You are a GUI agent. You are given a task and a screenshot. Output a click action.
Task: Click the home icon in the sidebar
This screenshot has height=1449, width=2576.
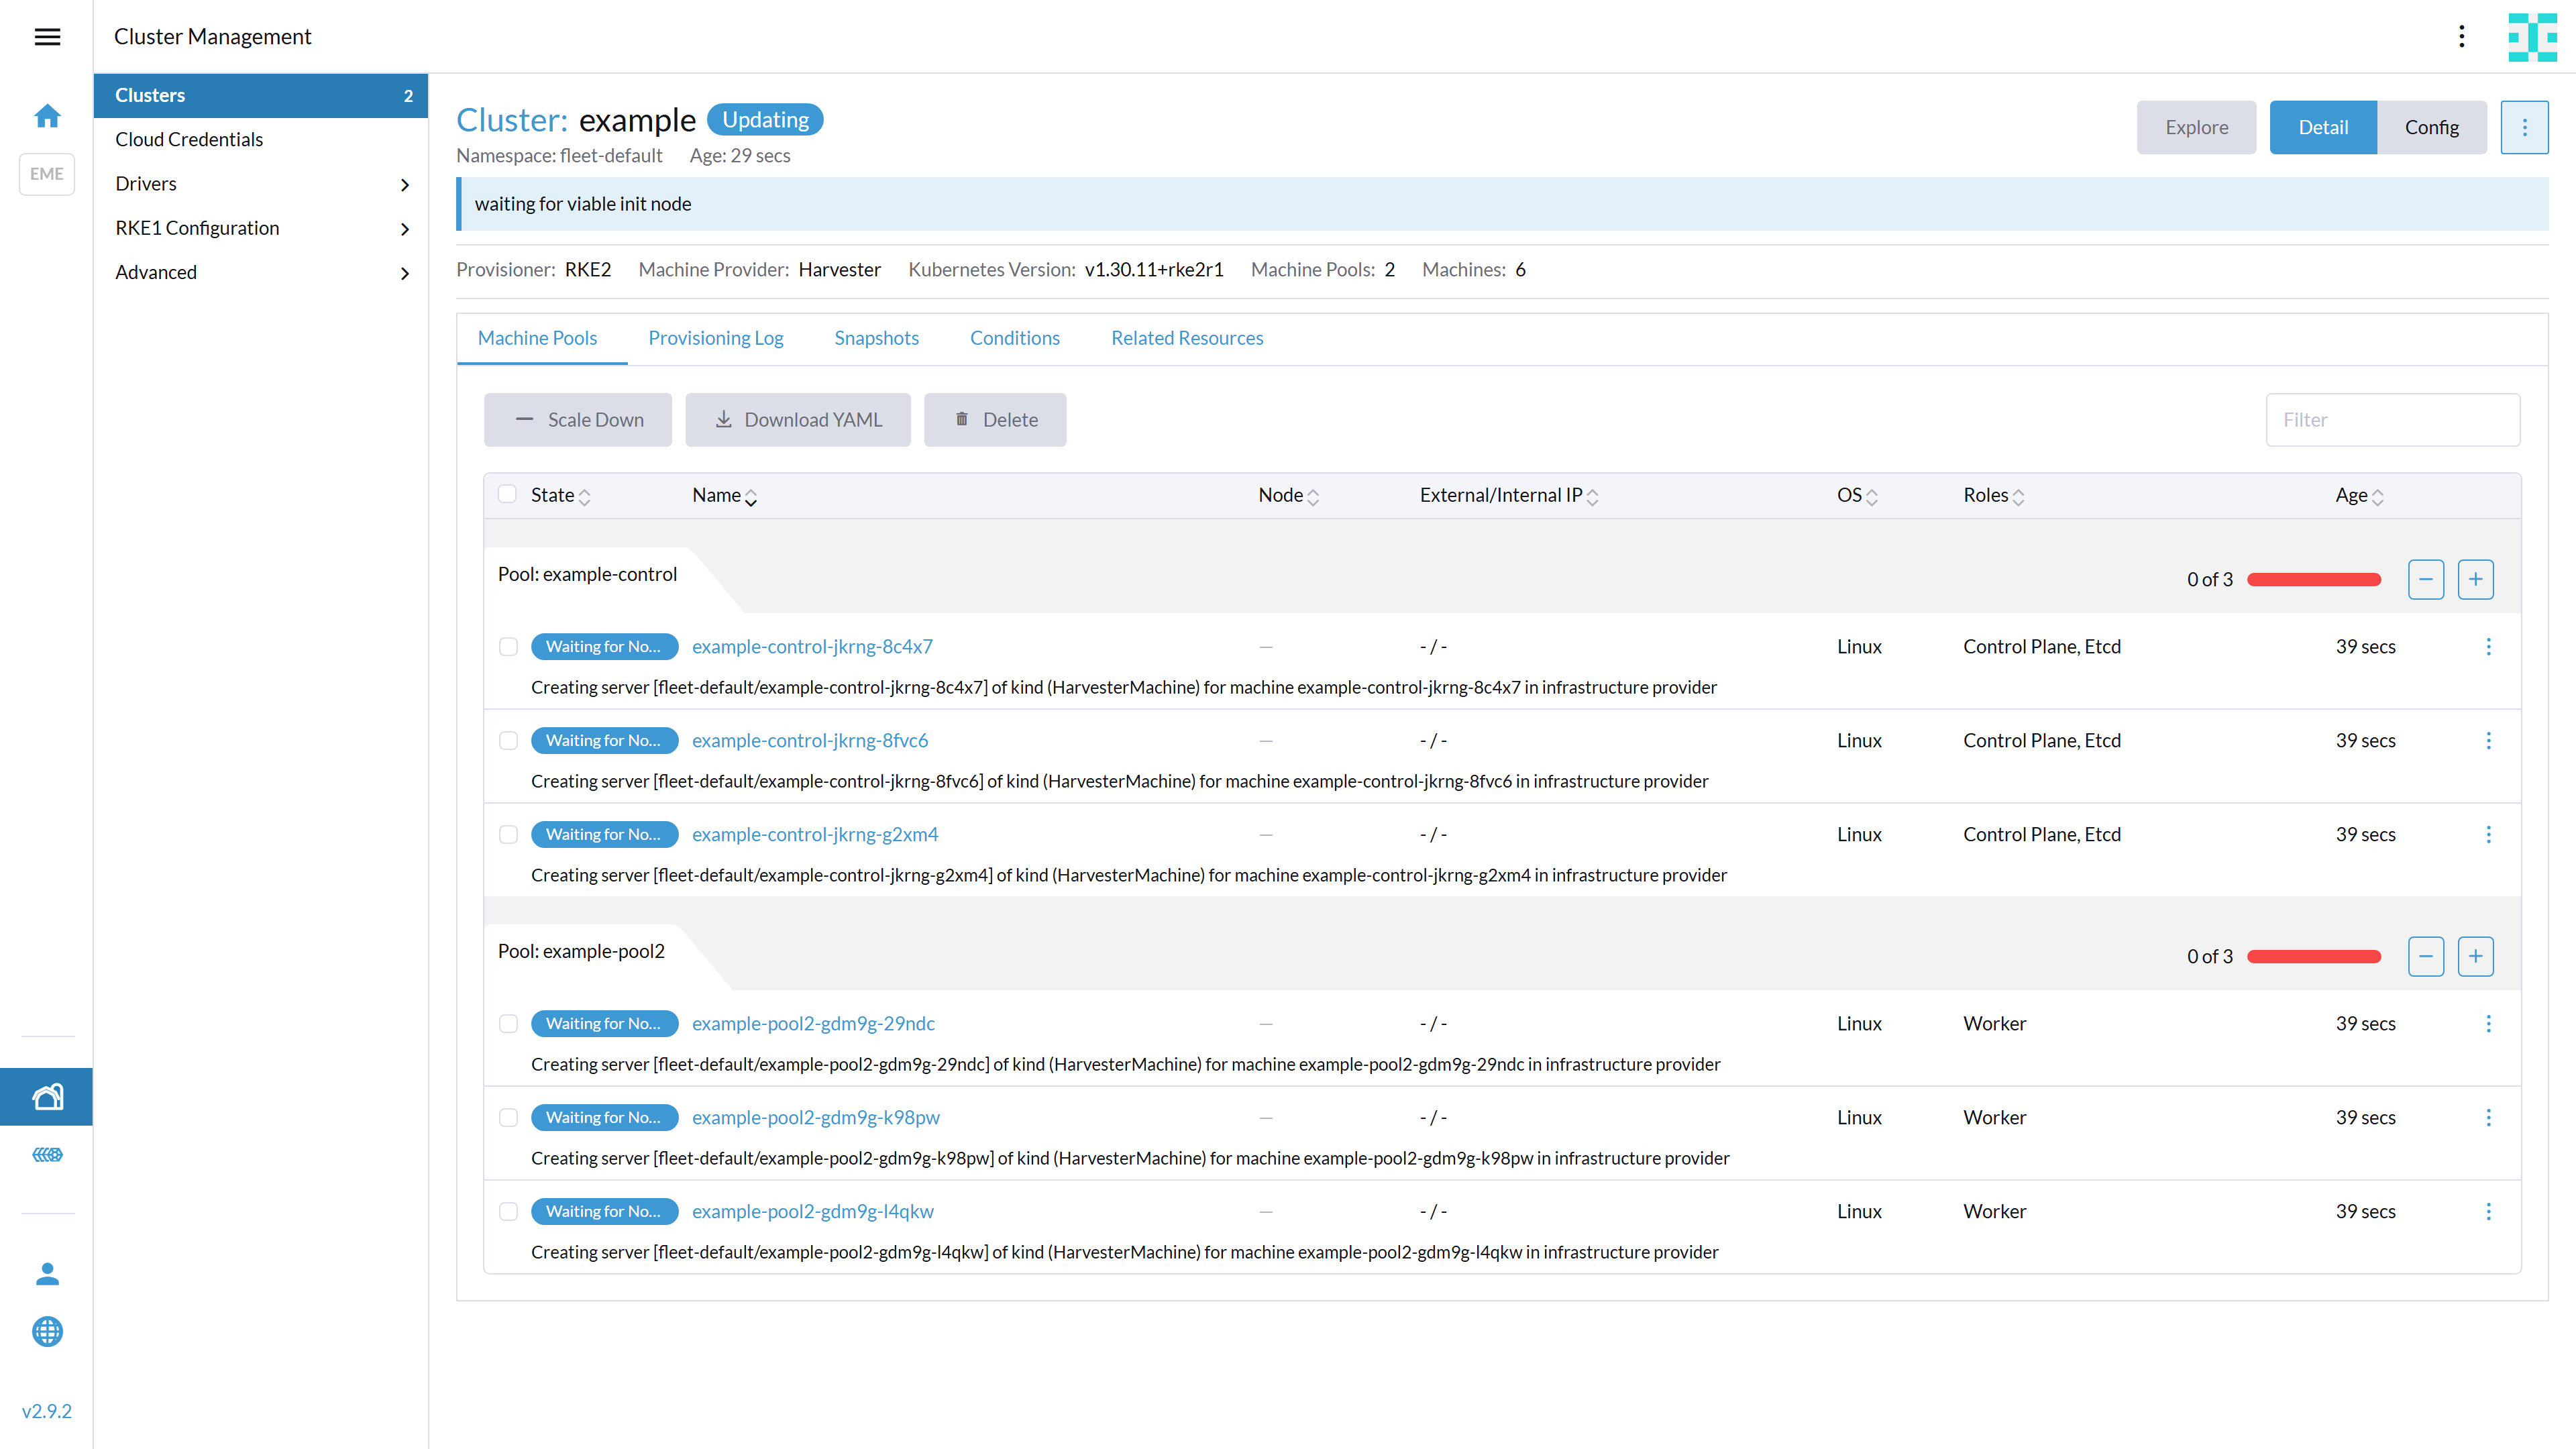(x=47, y=116)
